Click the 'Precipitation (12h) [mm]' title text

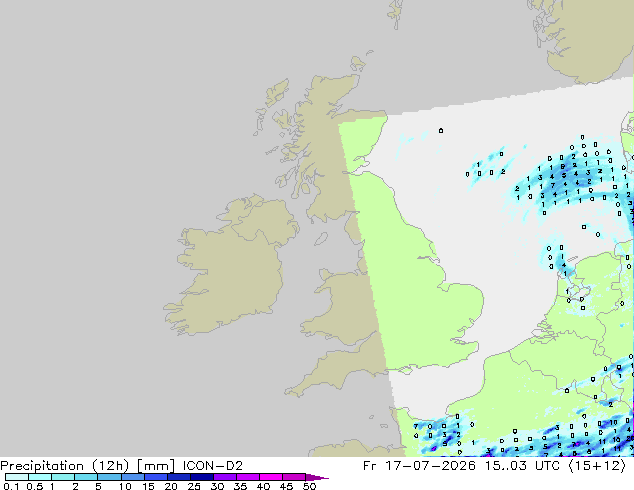point(87,466)
